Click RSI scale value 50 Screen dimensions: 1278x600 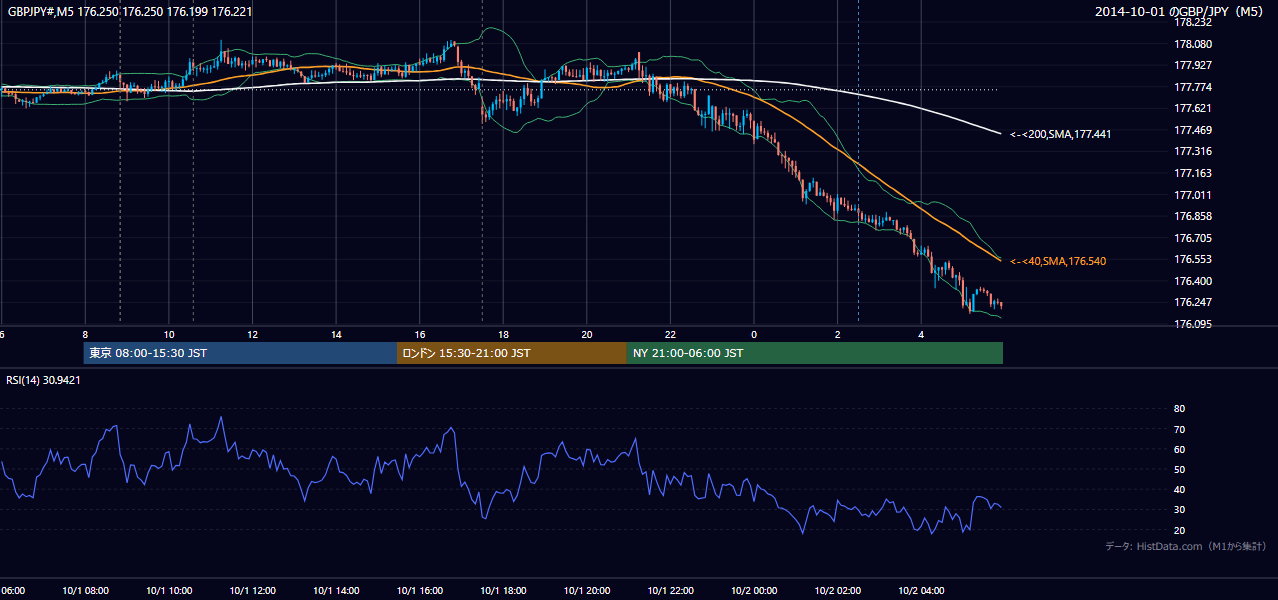point(1179,469)
